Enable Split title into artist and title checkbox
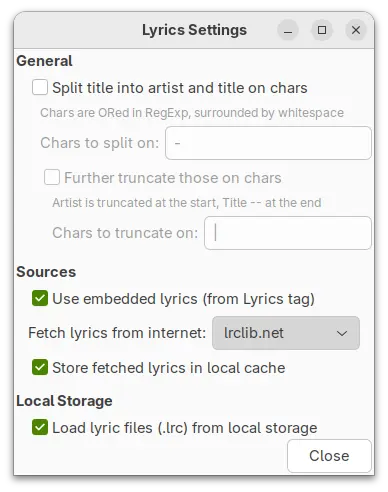 click(40, 87)
